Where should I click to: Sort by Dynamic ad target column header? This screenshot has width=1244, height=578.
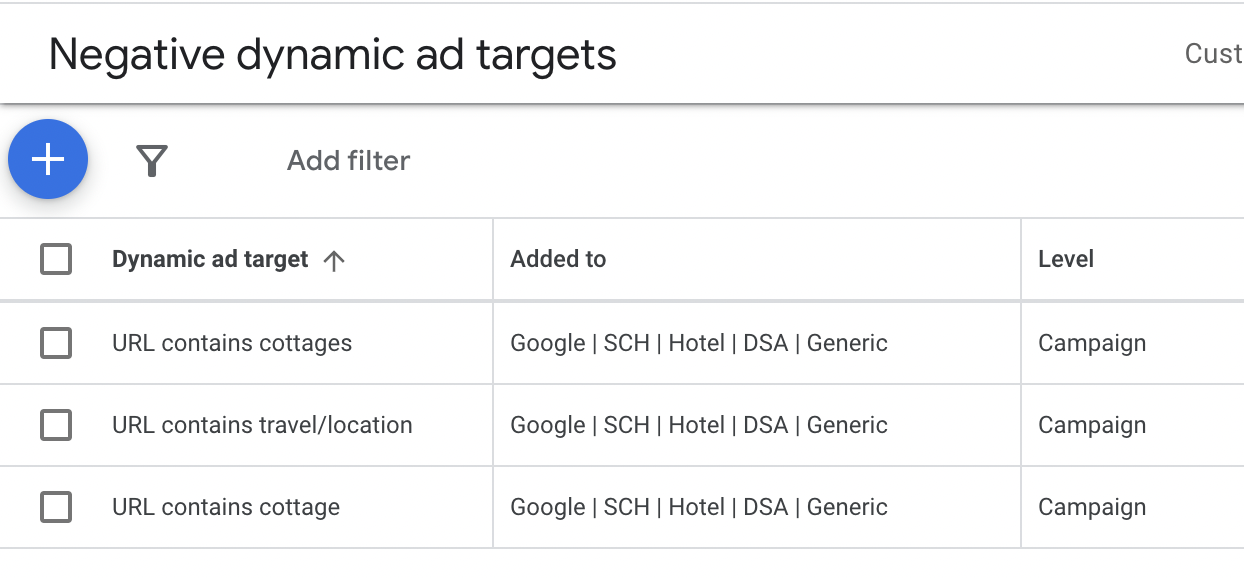pyautogui.click(x=210, y=259)
